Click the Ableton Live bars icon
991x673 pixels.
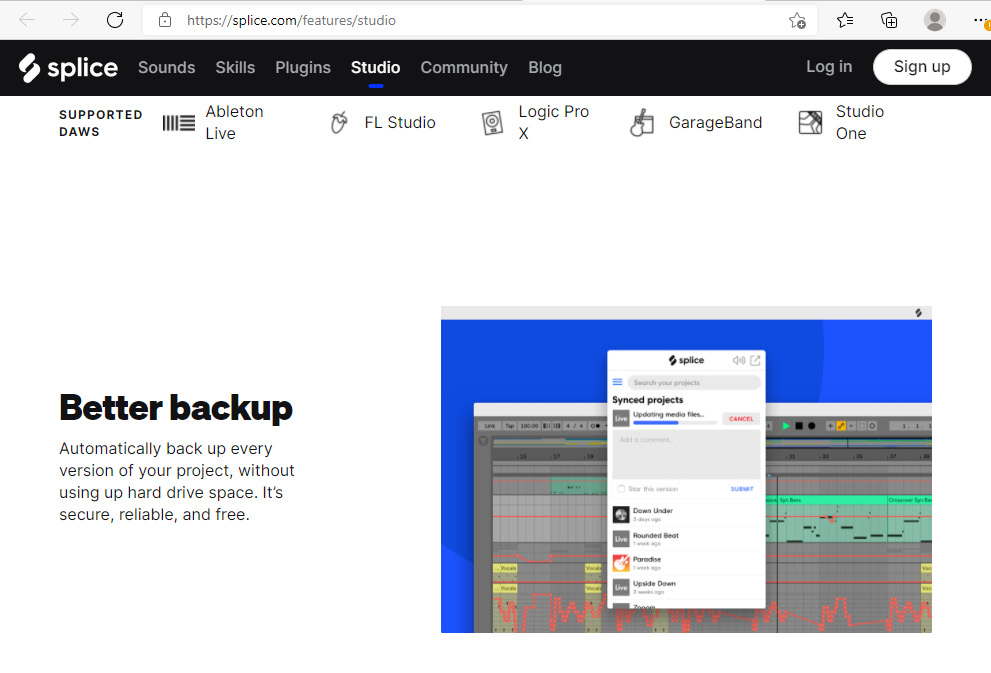click(x=179, y=123)
